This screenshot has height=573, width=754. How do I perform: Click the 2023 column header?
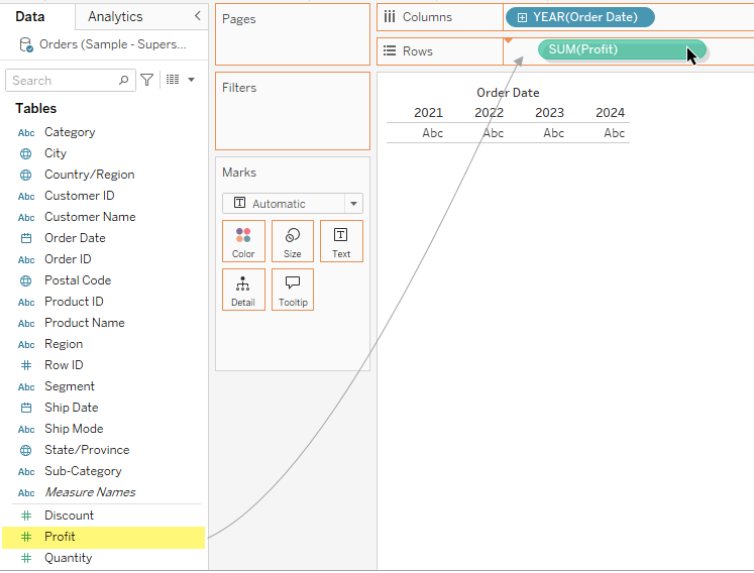(549, 112)
